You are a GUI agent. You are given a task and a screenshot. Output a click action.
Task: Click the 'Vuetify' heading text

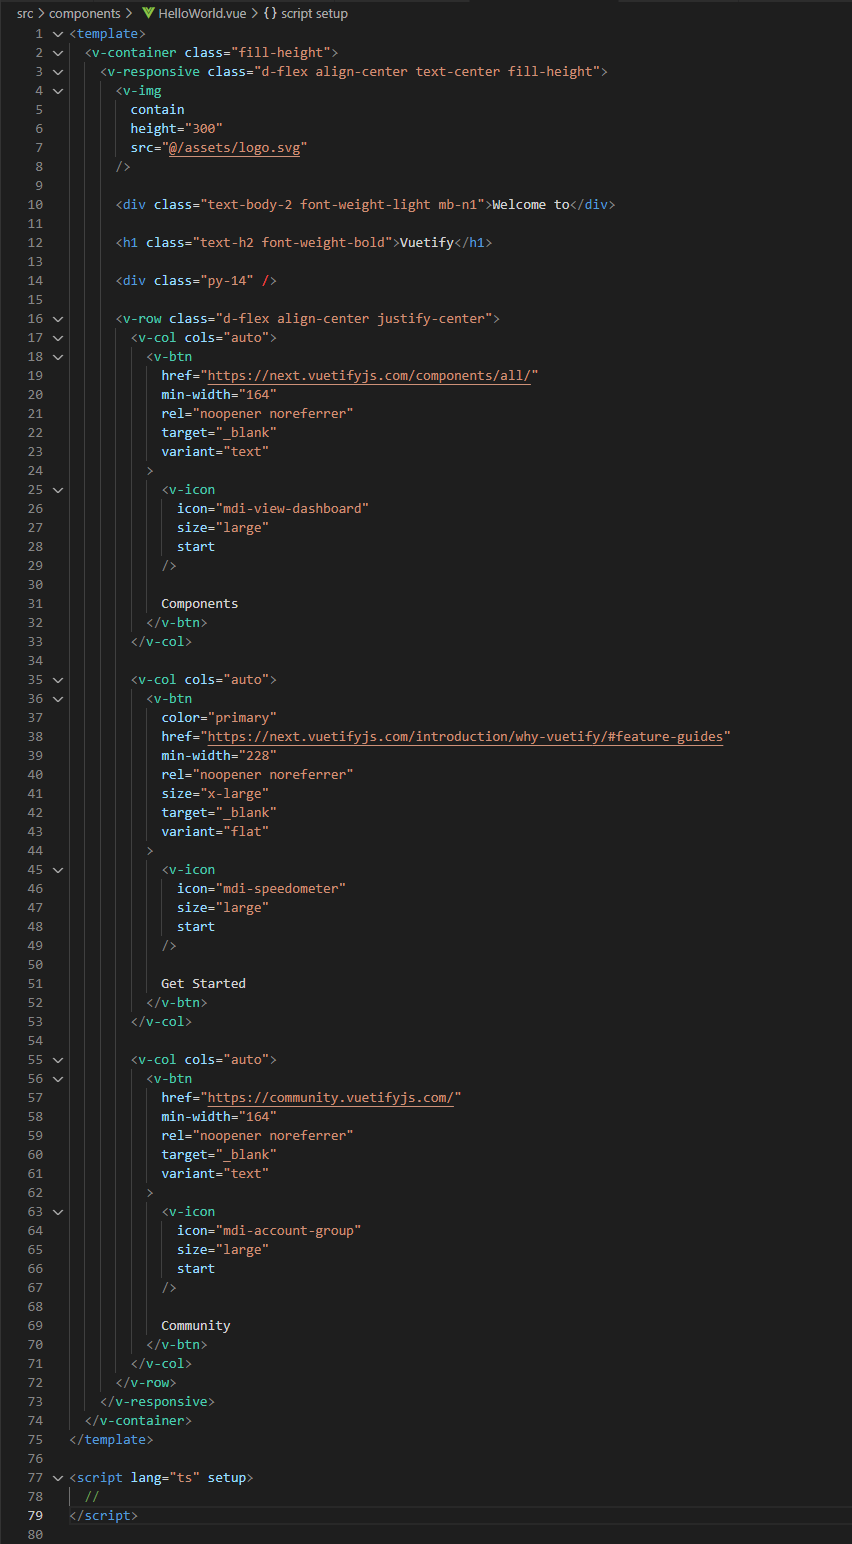[x=427, y=243]
